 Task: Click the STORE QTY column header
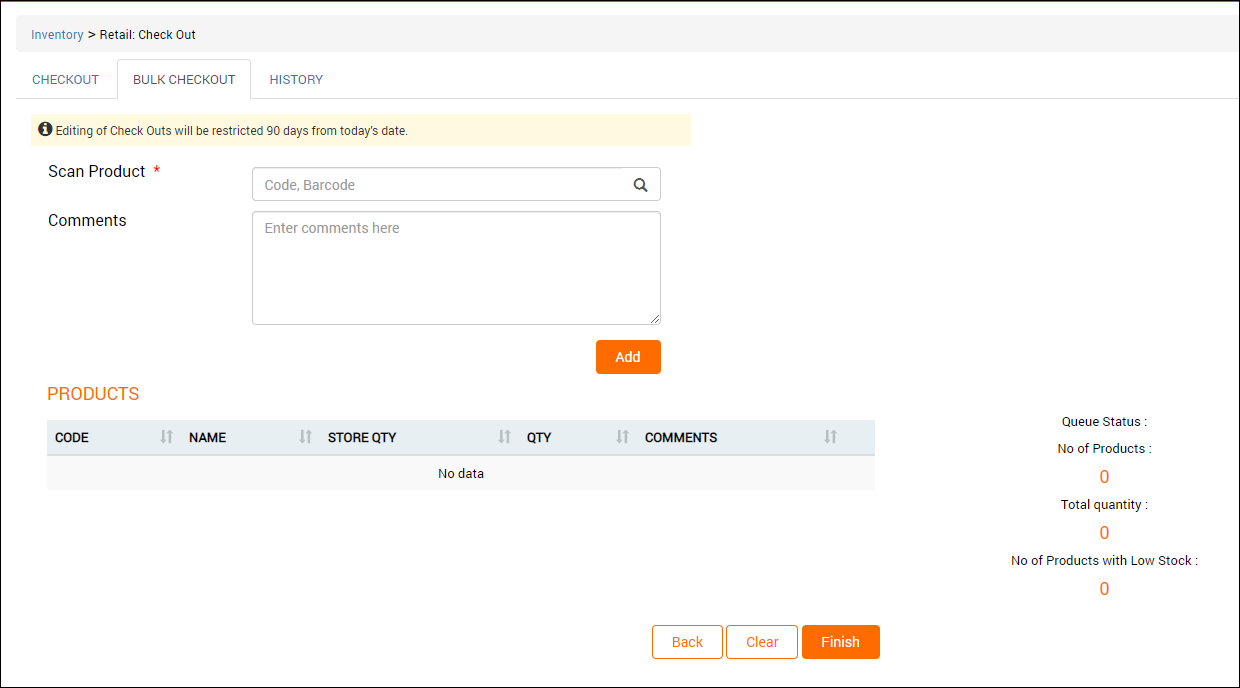click(x=419, y=437)
